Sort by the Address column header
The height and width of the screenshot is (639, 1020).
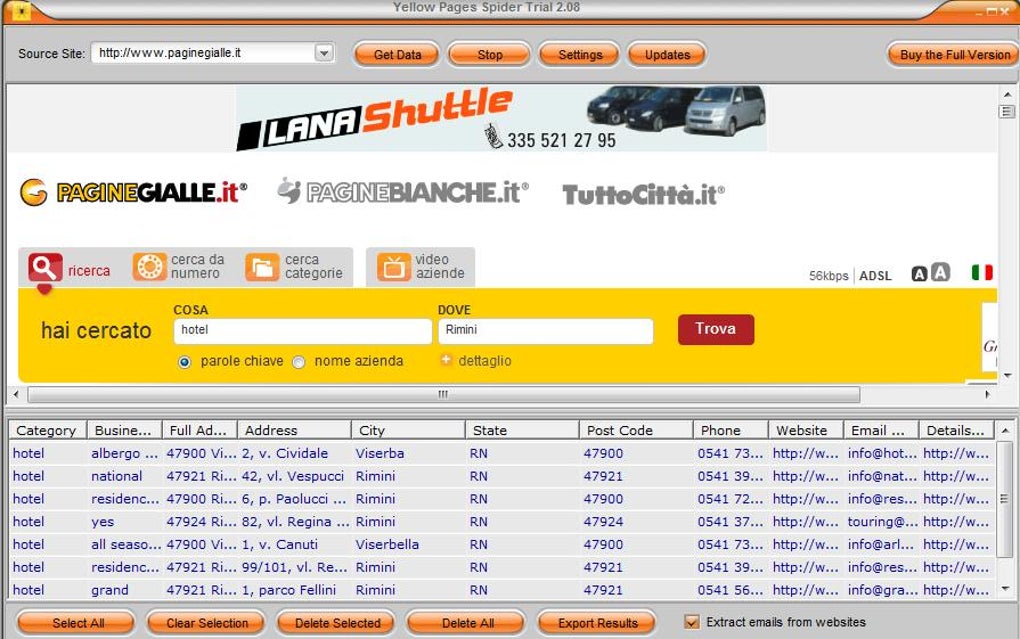pyautogui.click(x=294, y=430)
